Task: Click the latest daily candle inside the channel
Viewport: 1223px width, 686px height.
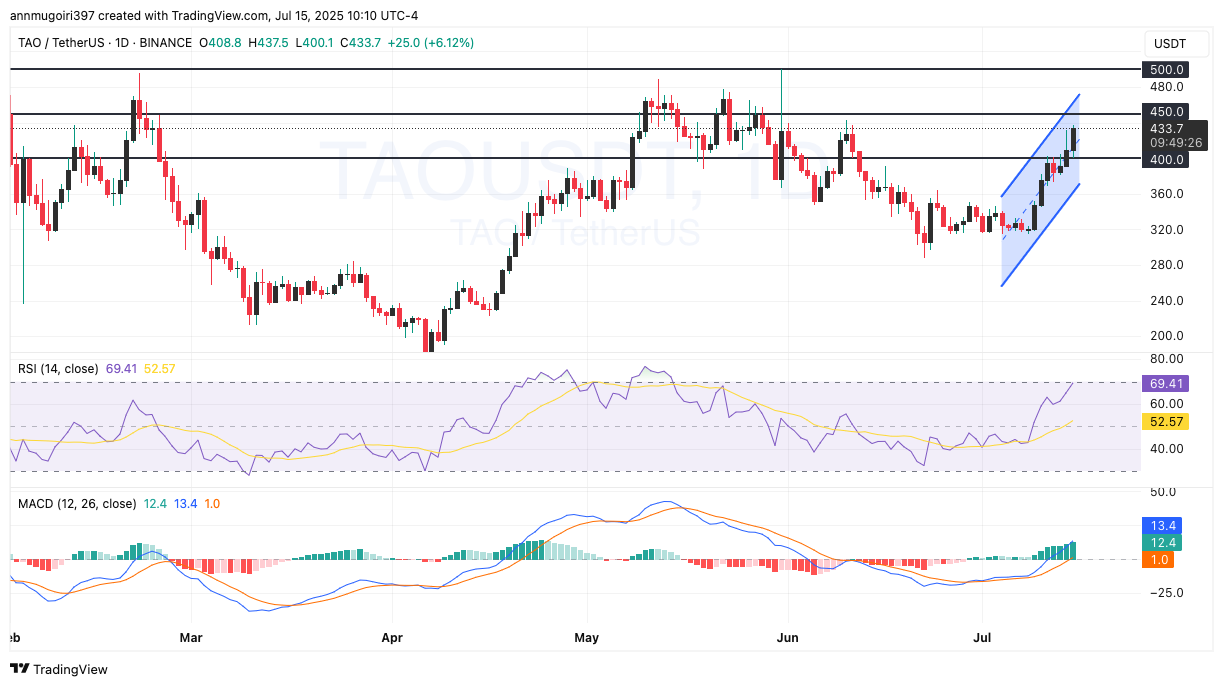Action: click(x=1073, y=140)
